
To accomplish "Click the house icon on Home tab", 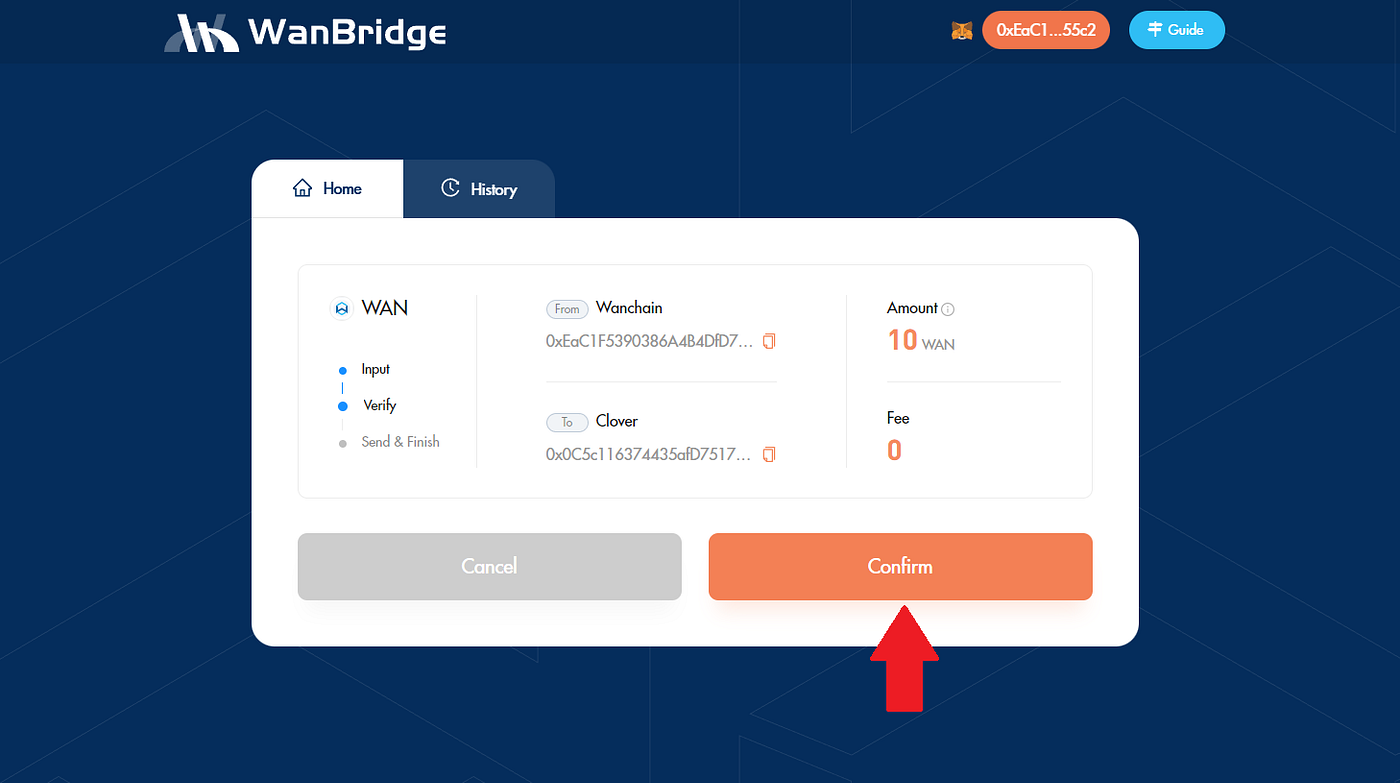I will pyautogui.click(x=302, y=188).
